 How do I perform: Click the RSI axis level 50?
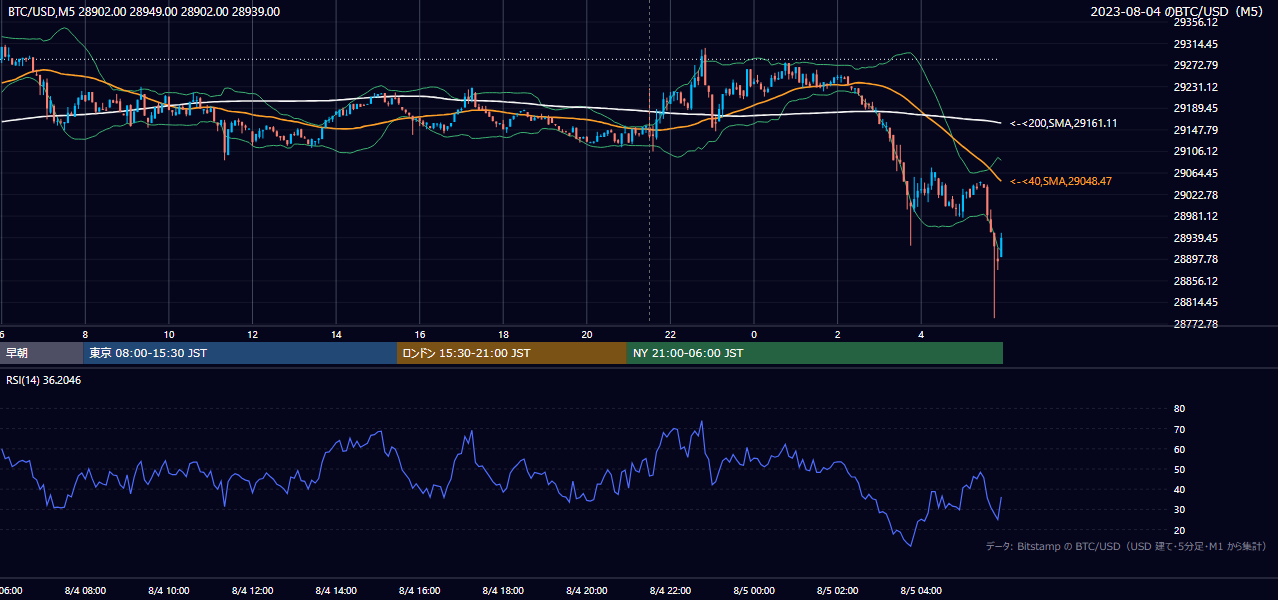(1179, 469)
